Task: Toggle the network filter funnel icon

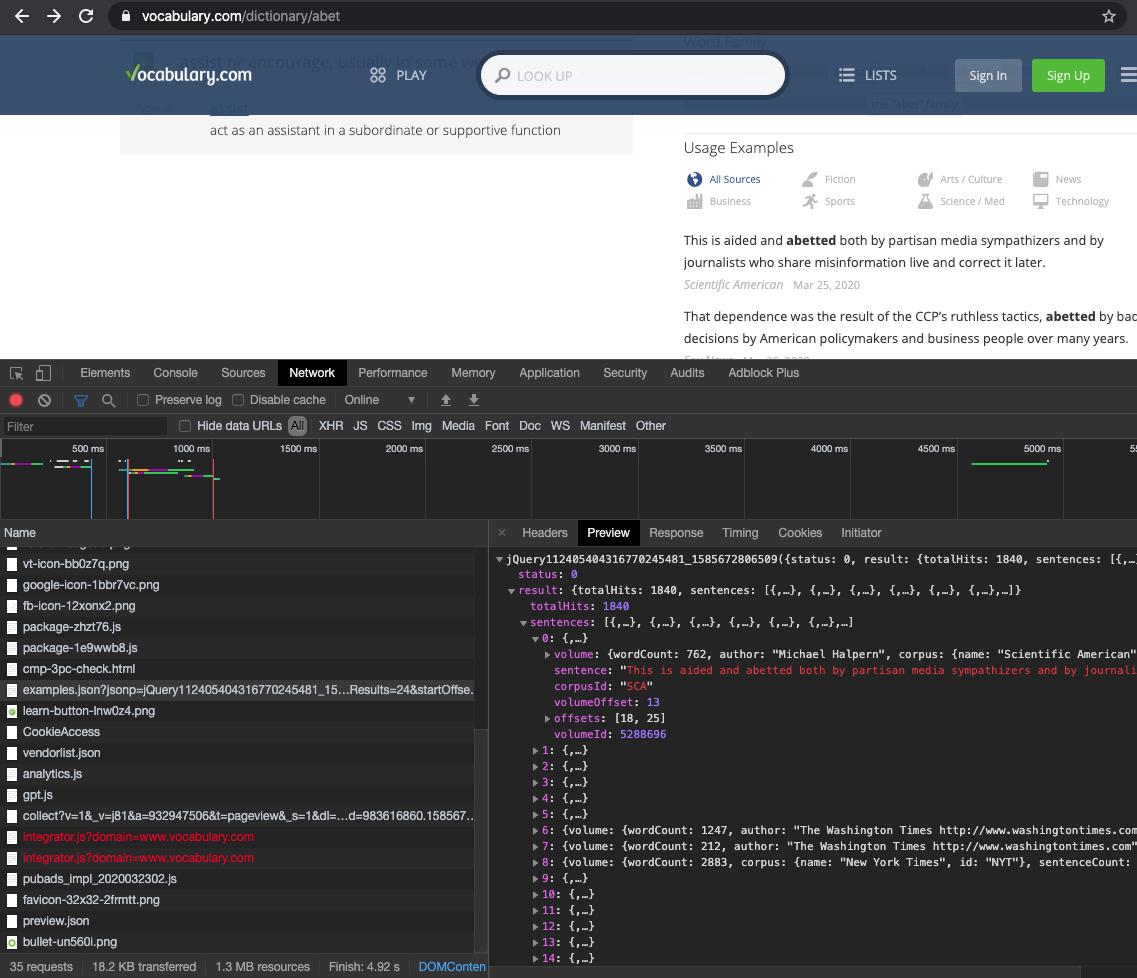Action: (x=81, y=400)
